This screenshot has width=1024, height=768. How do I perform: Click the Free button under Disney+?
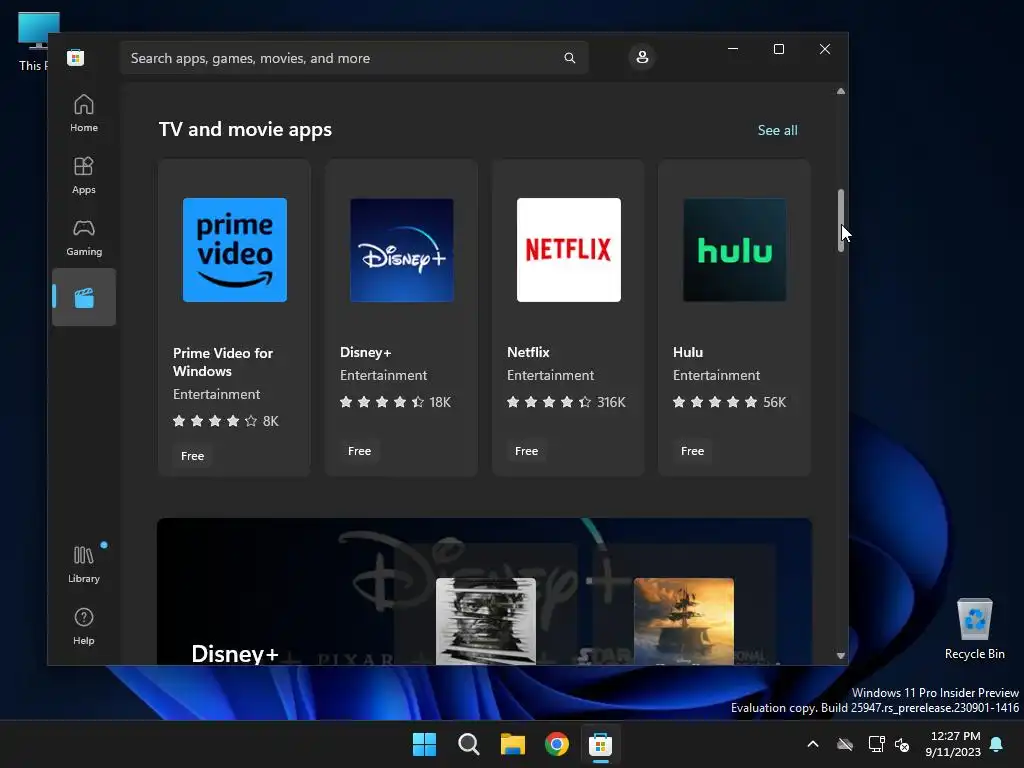(359, 451)
